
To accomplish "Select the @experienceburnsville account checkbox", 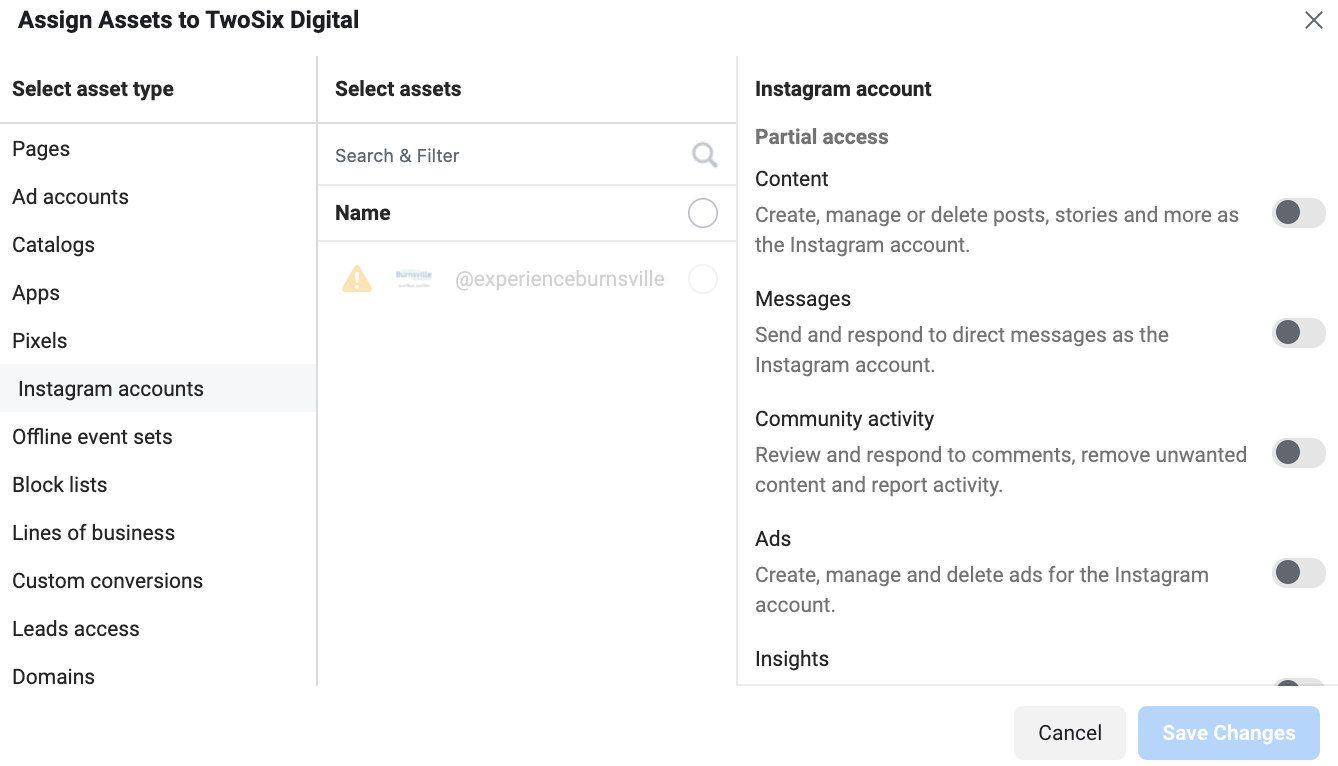I will click(x=703, y=279).
